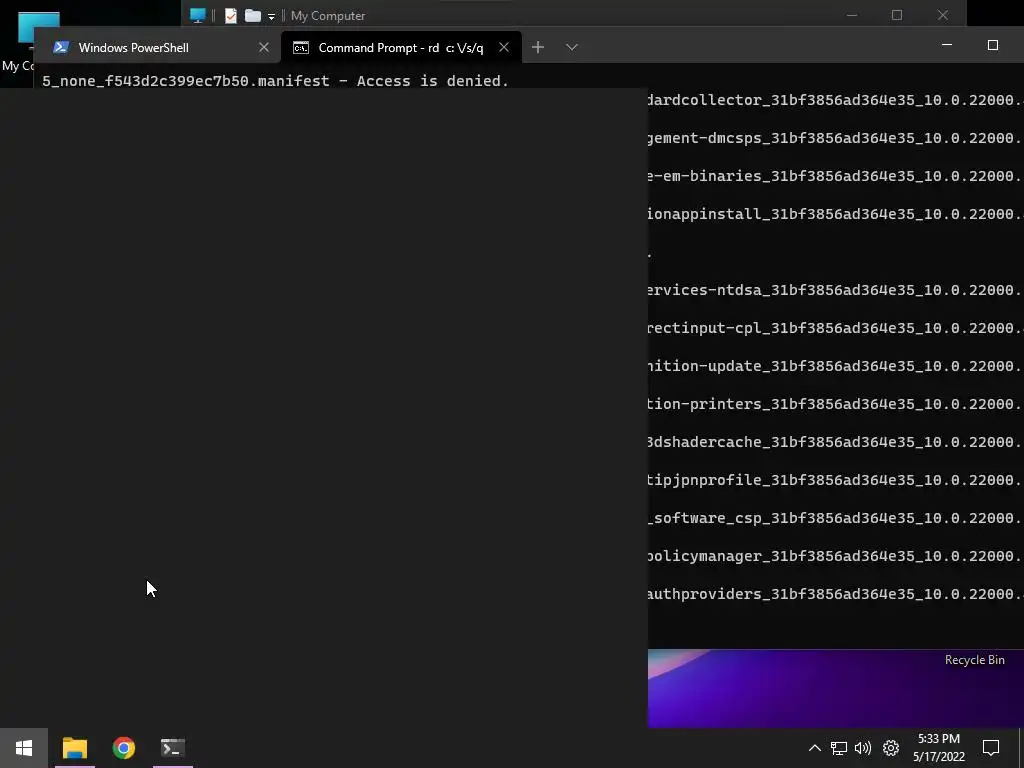
Task: Click New Folder icon in My Computer toolbar
Action: 253,15
